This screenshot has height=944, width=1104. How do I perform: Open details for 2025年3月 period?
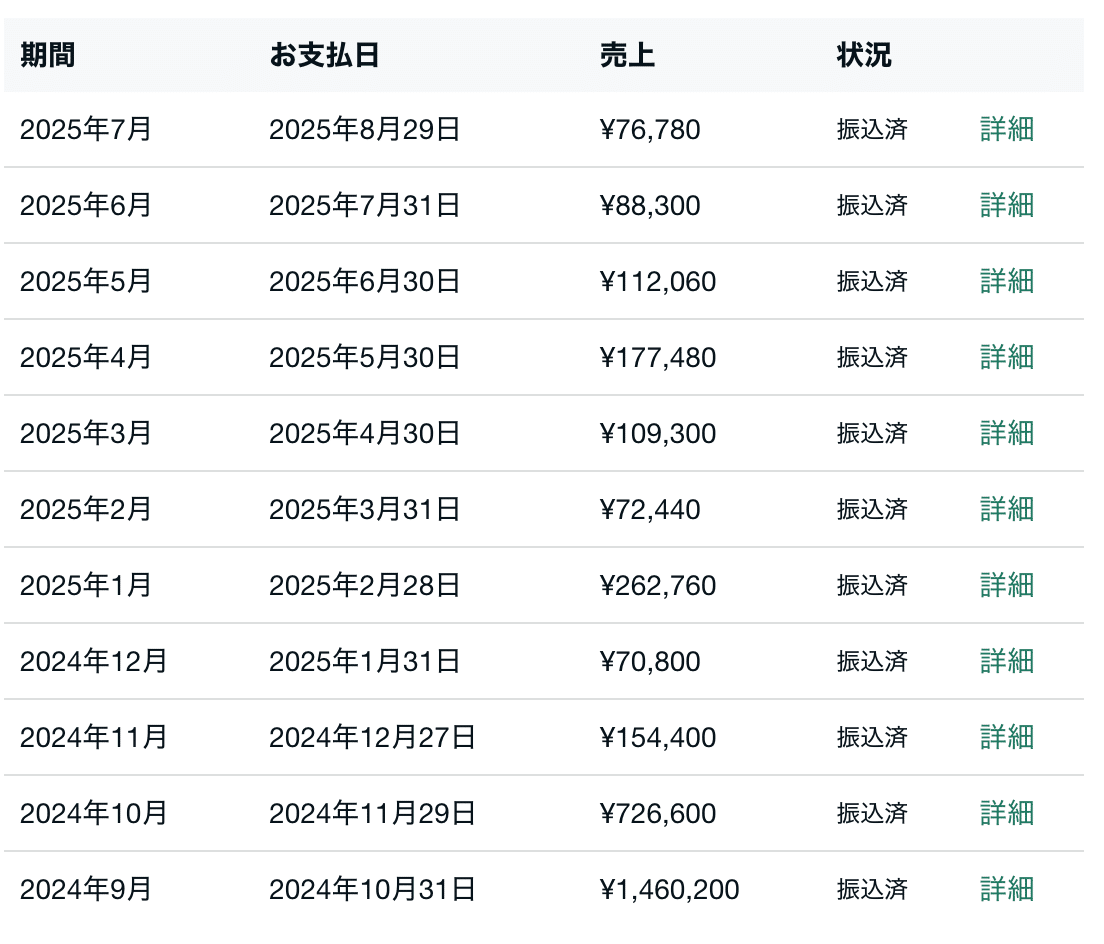[1006, 434]
